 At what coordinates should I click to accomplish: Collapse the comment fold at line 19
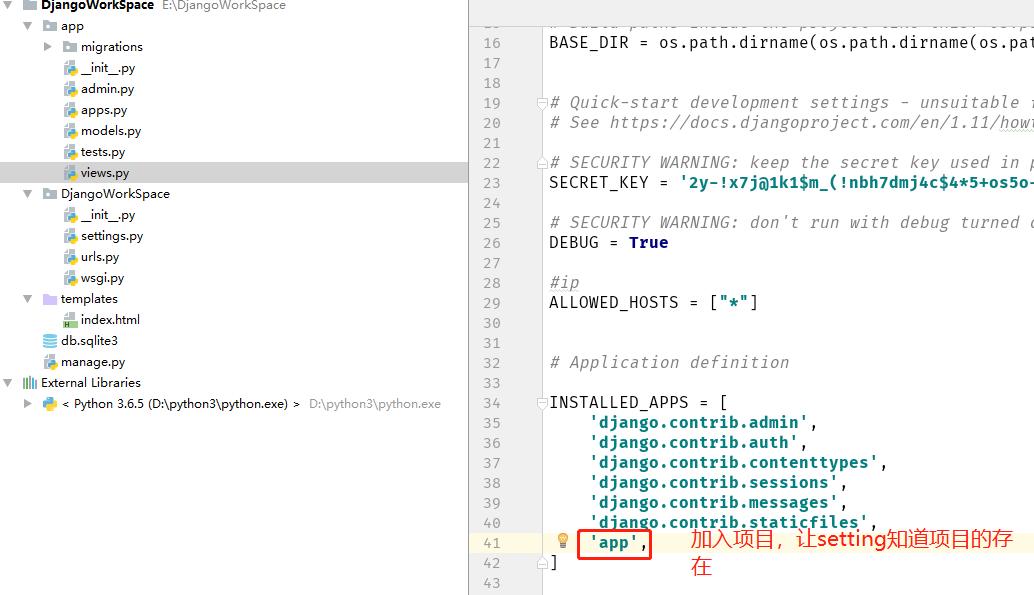coord(542,103)
